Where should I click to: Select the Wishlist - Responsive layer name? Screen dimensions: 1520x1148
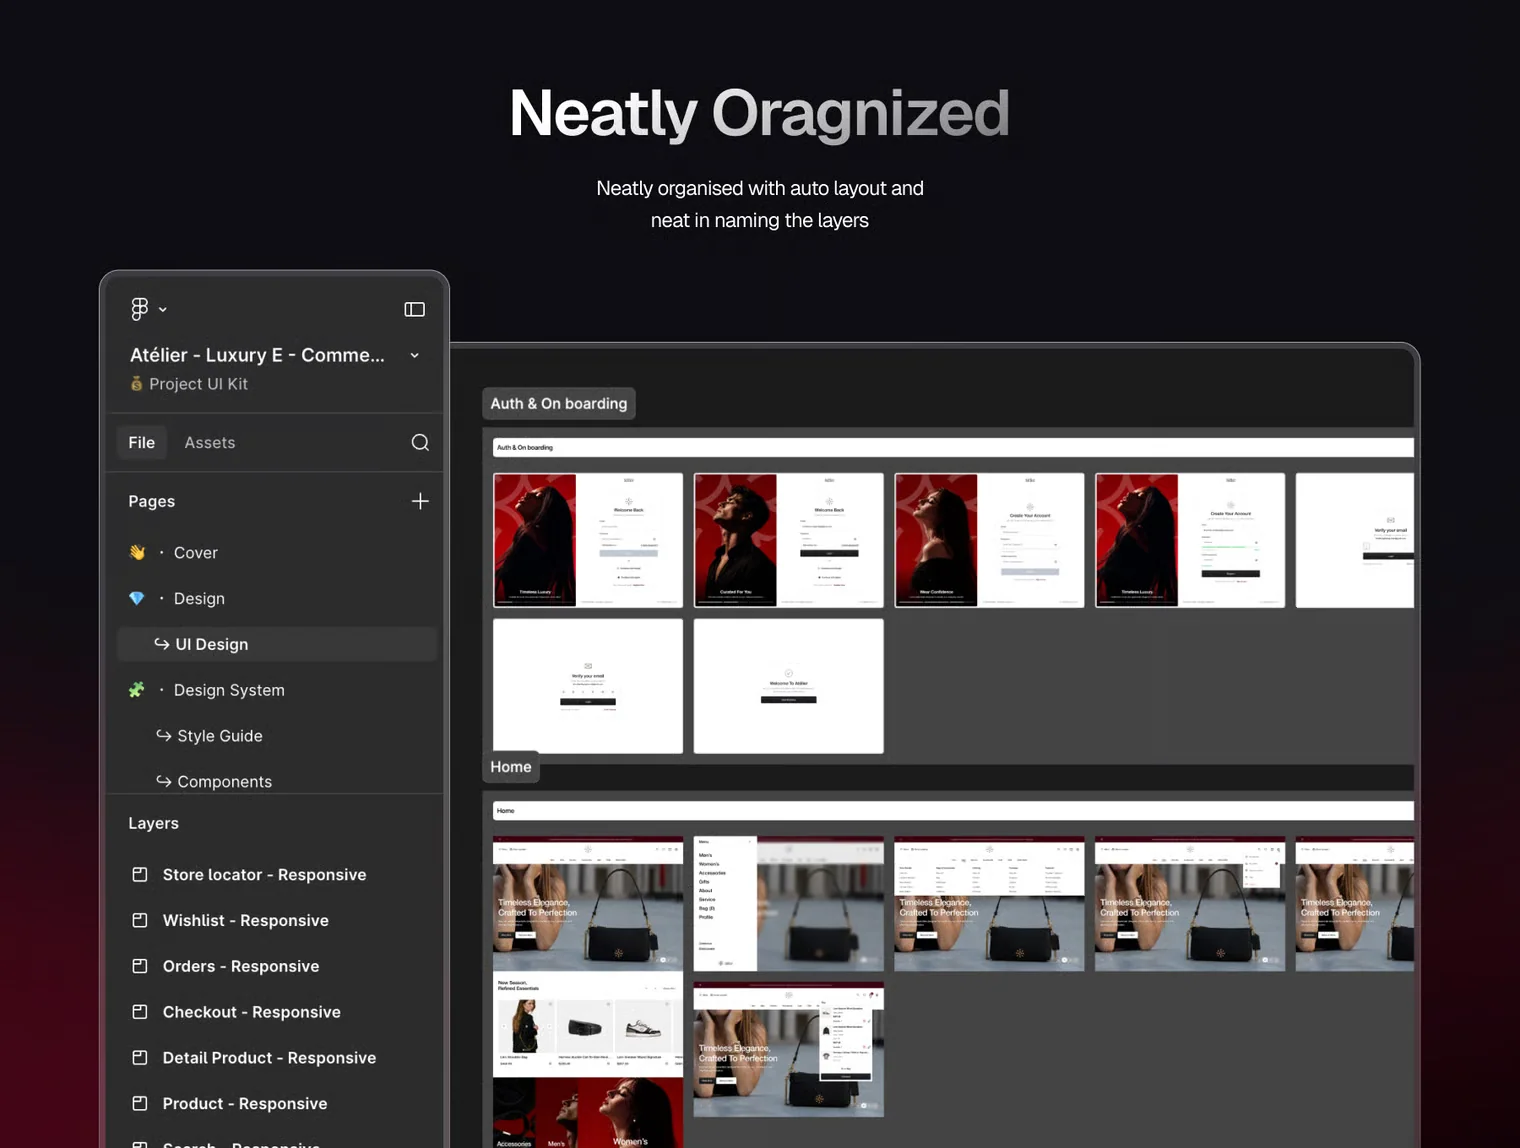click(245, 920)
